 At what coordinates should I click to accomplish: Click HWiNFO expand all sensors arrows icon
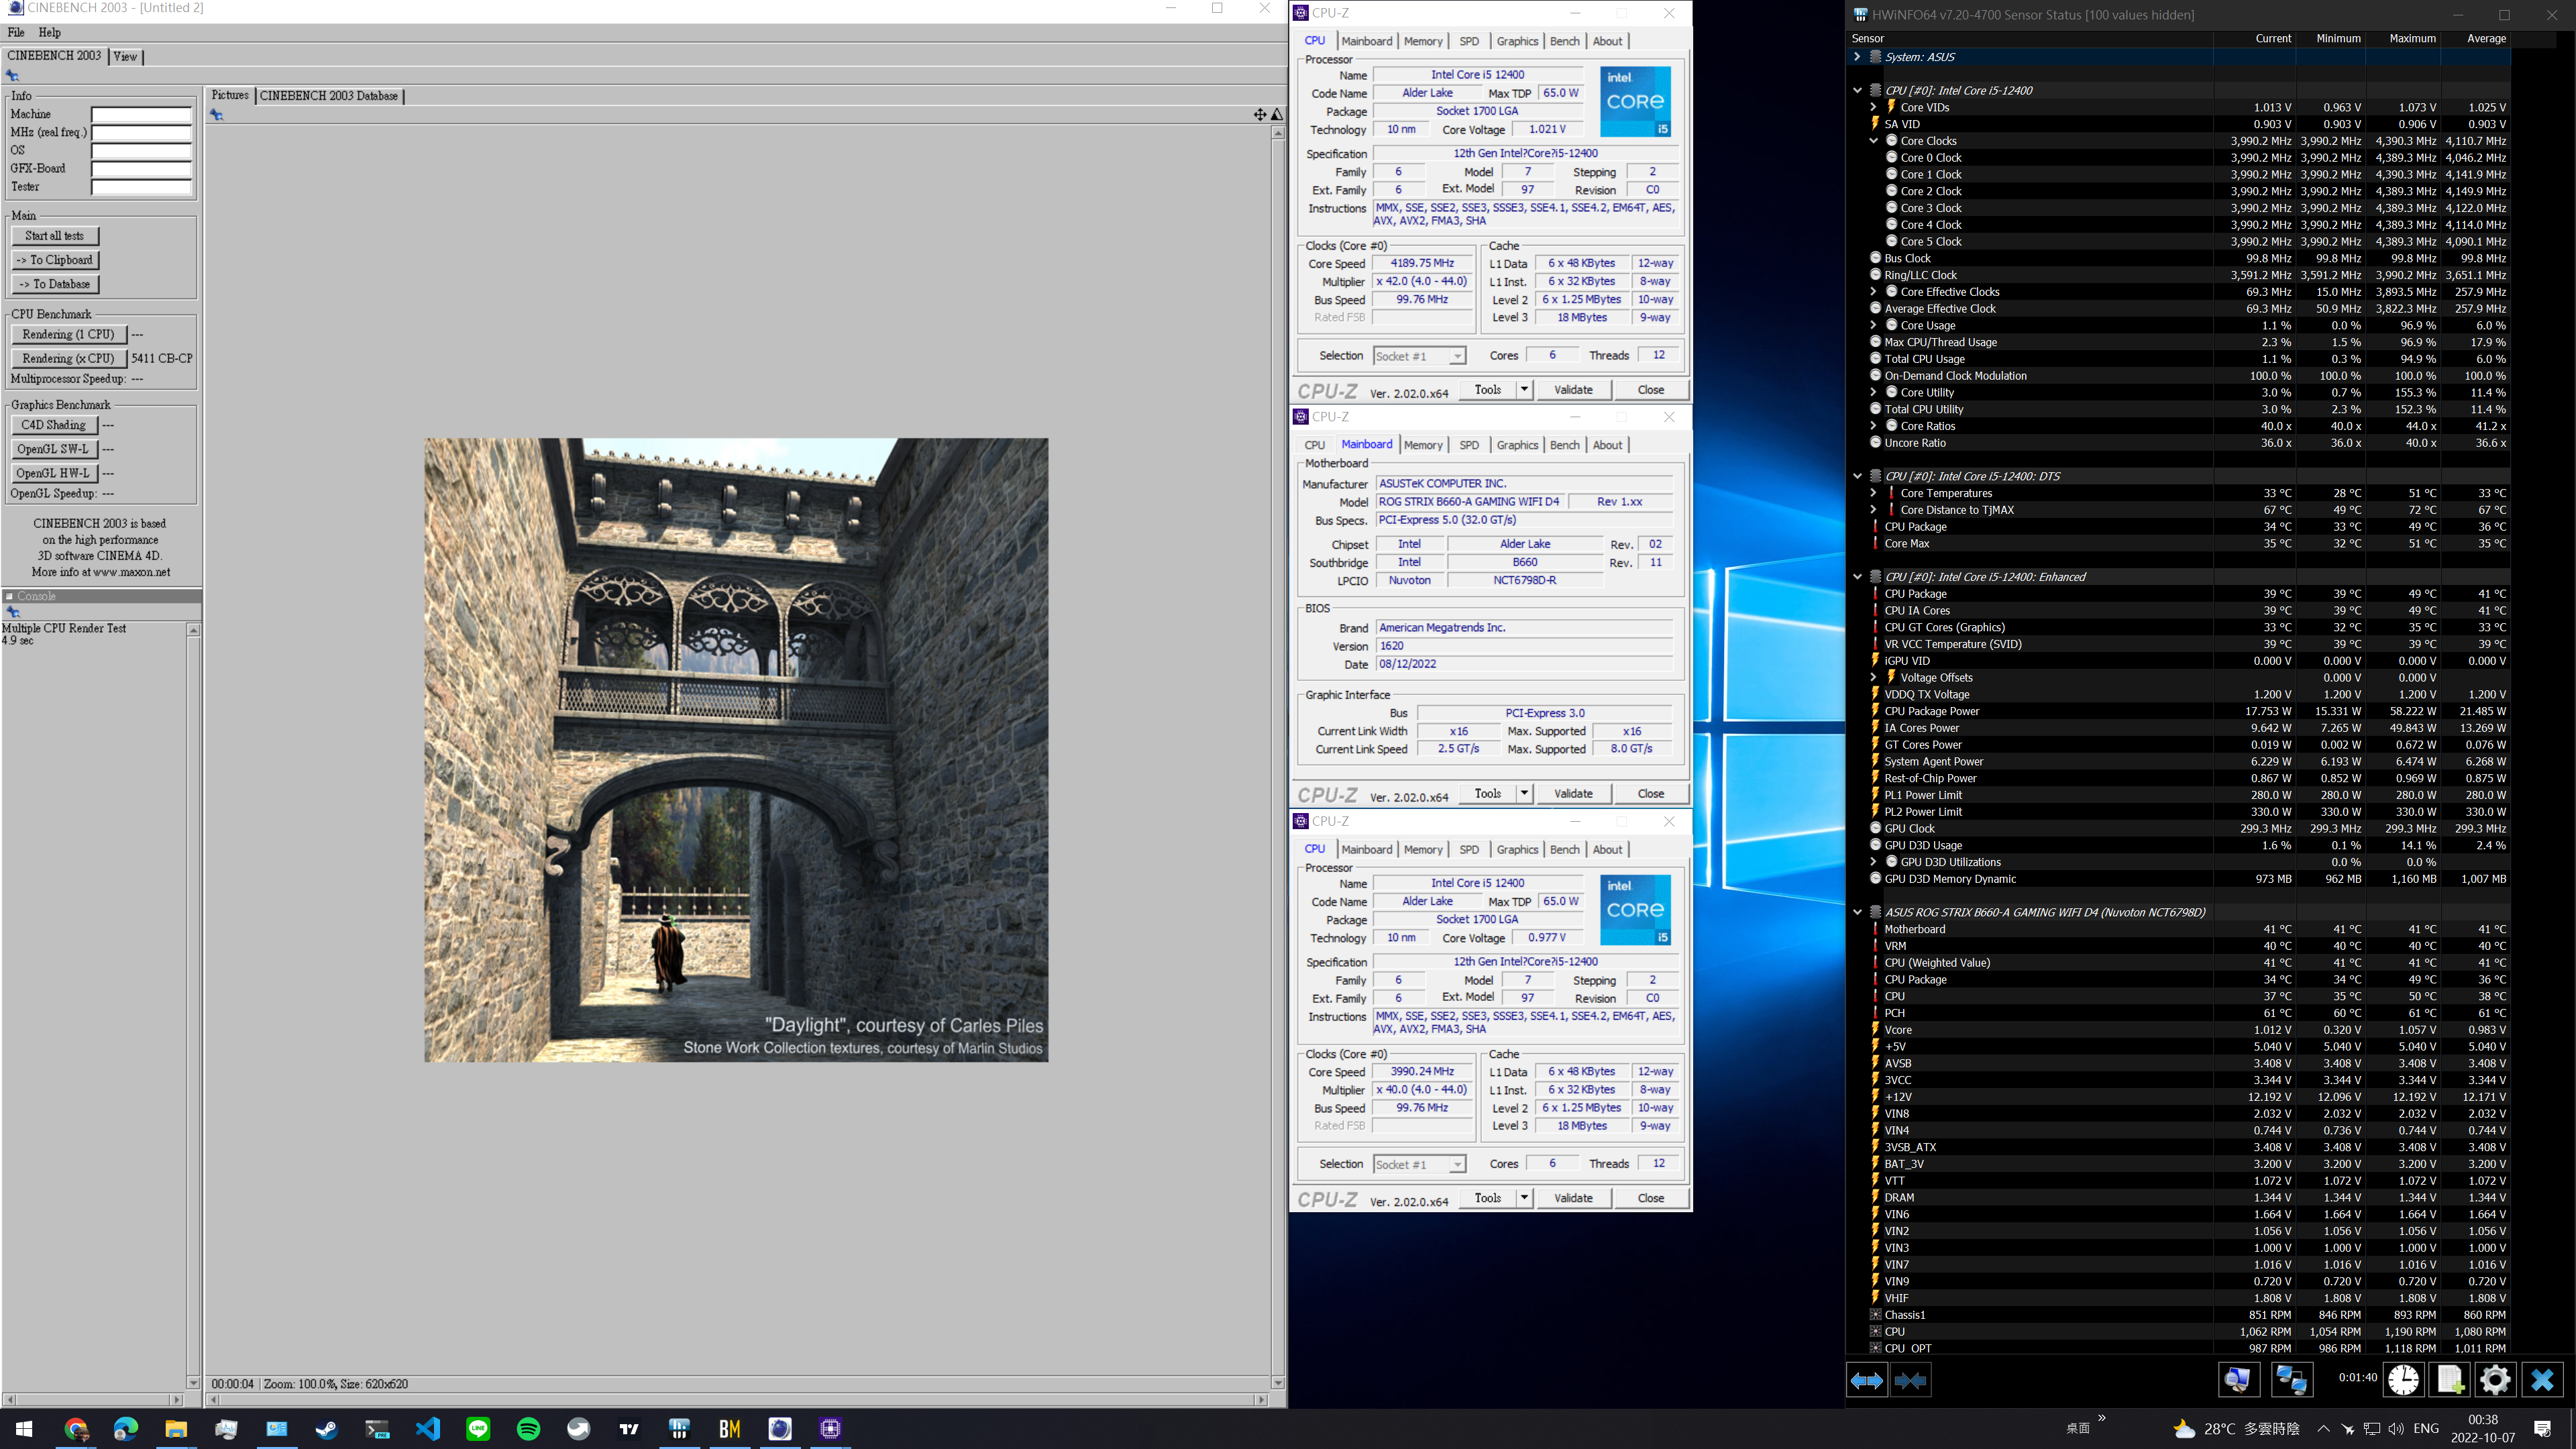tap(1866, 1380)
